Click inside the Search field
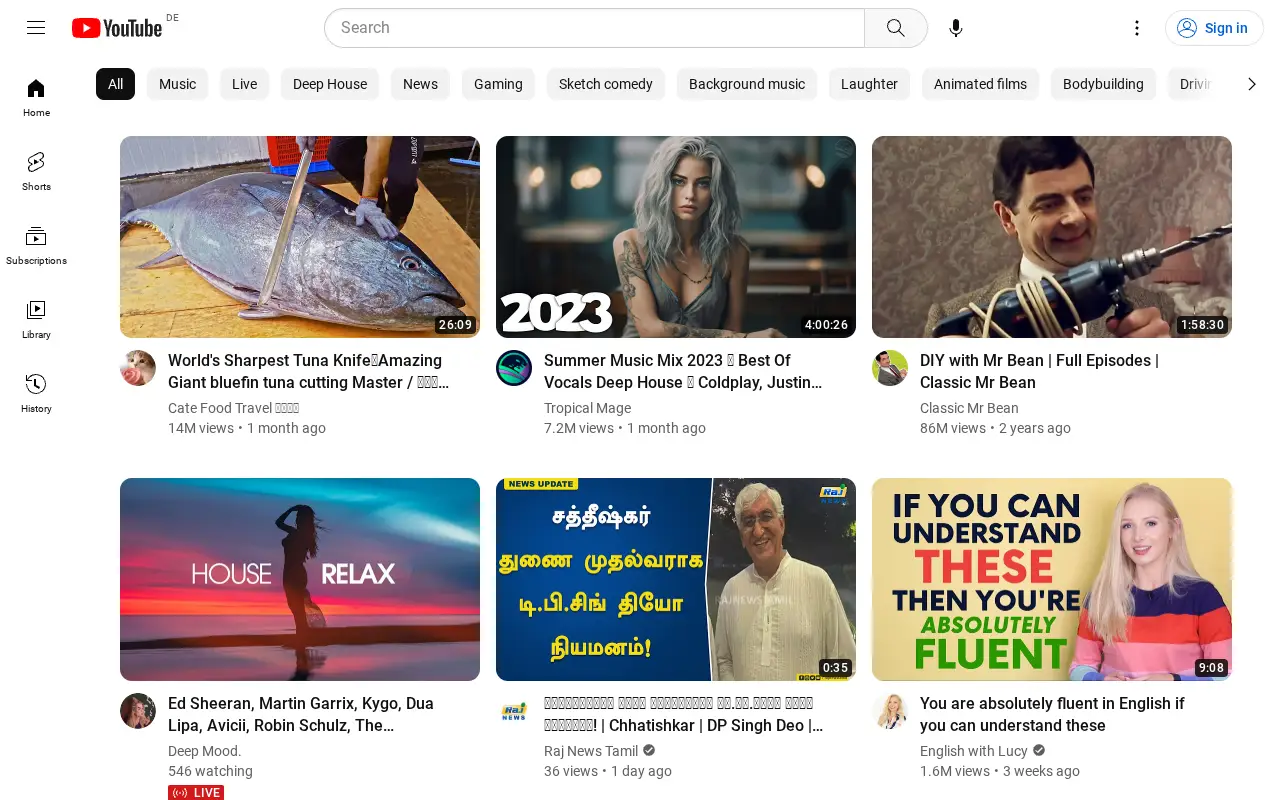The width and height of the screenshot is (1280, 800). coord(594,28)
